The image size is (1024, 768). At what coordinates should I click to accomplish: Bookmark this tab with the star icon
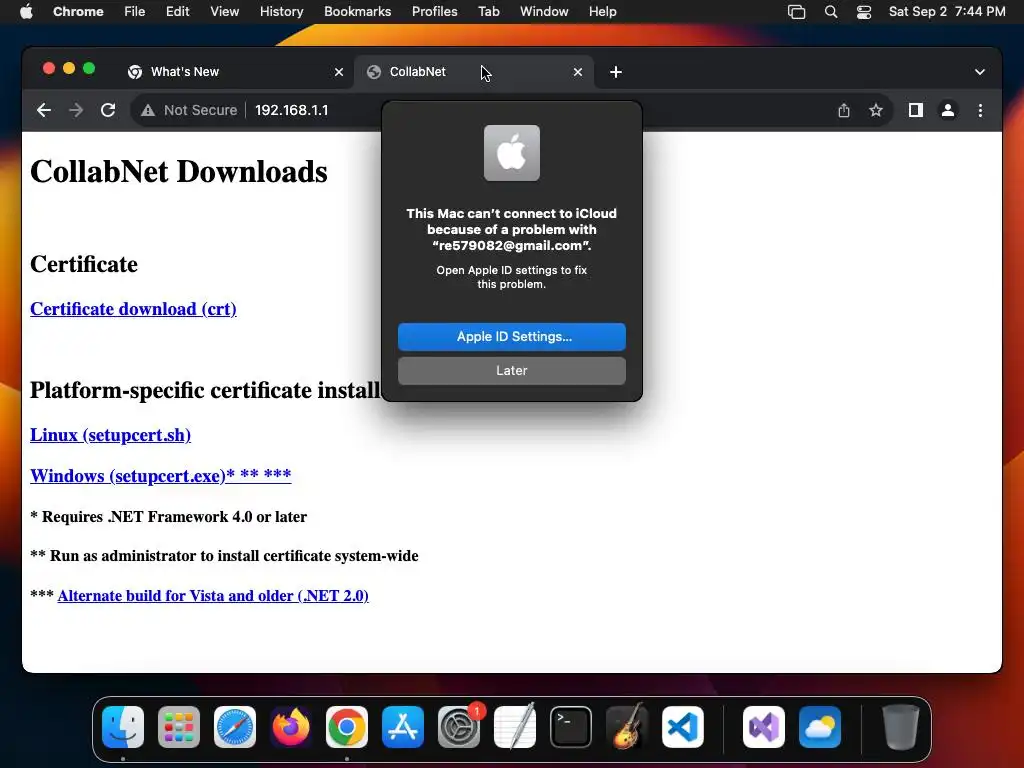[876, 110]
